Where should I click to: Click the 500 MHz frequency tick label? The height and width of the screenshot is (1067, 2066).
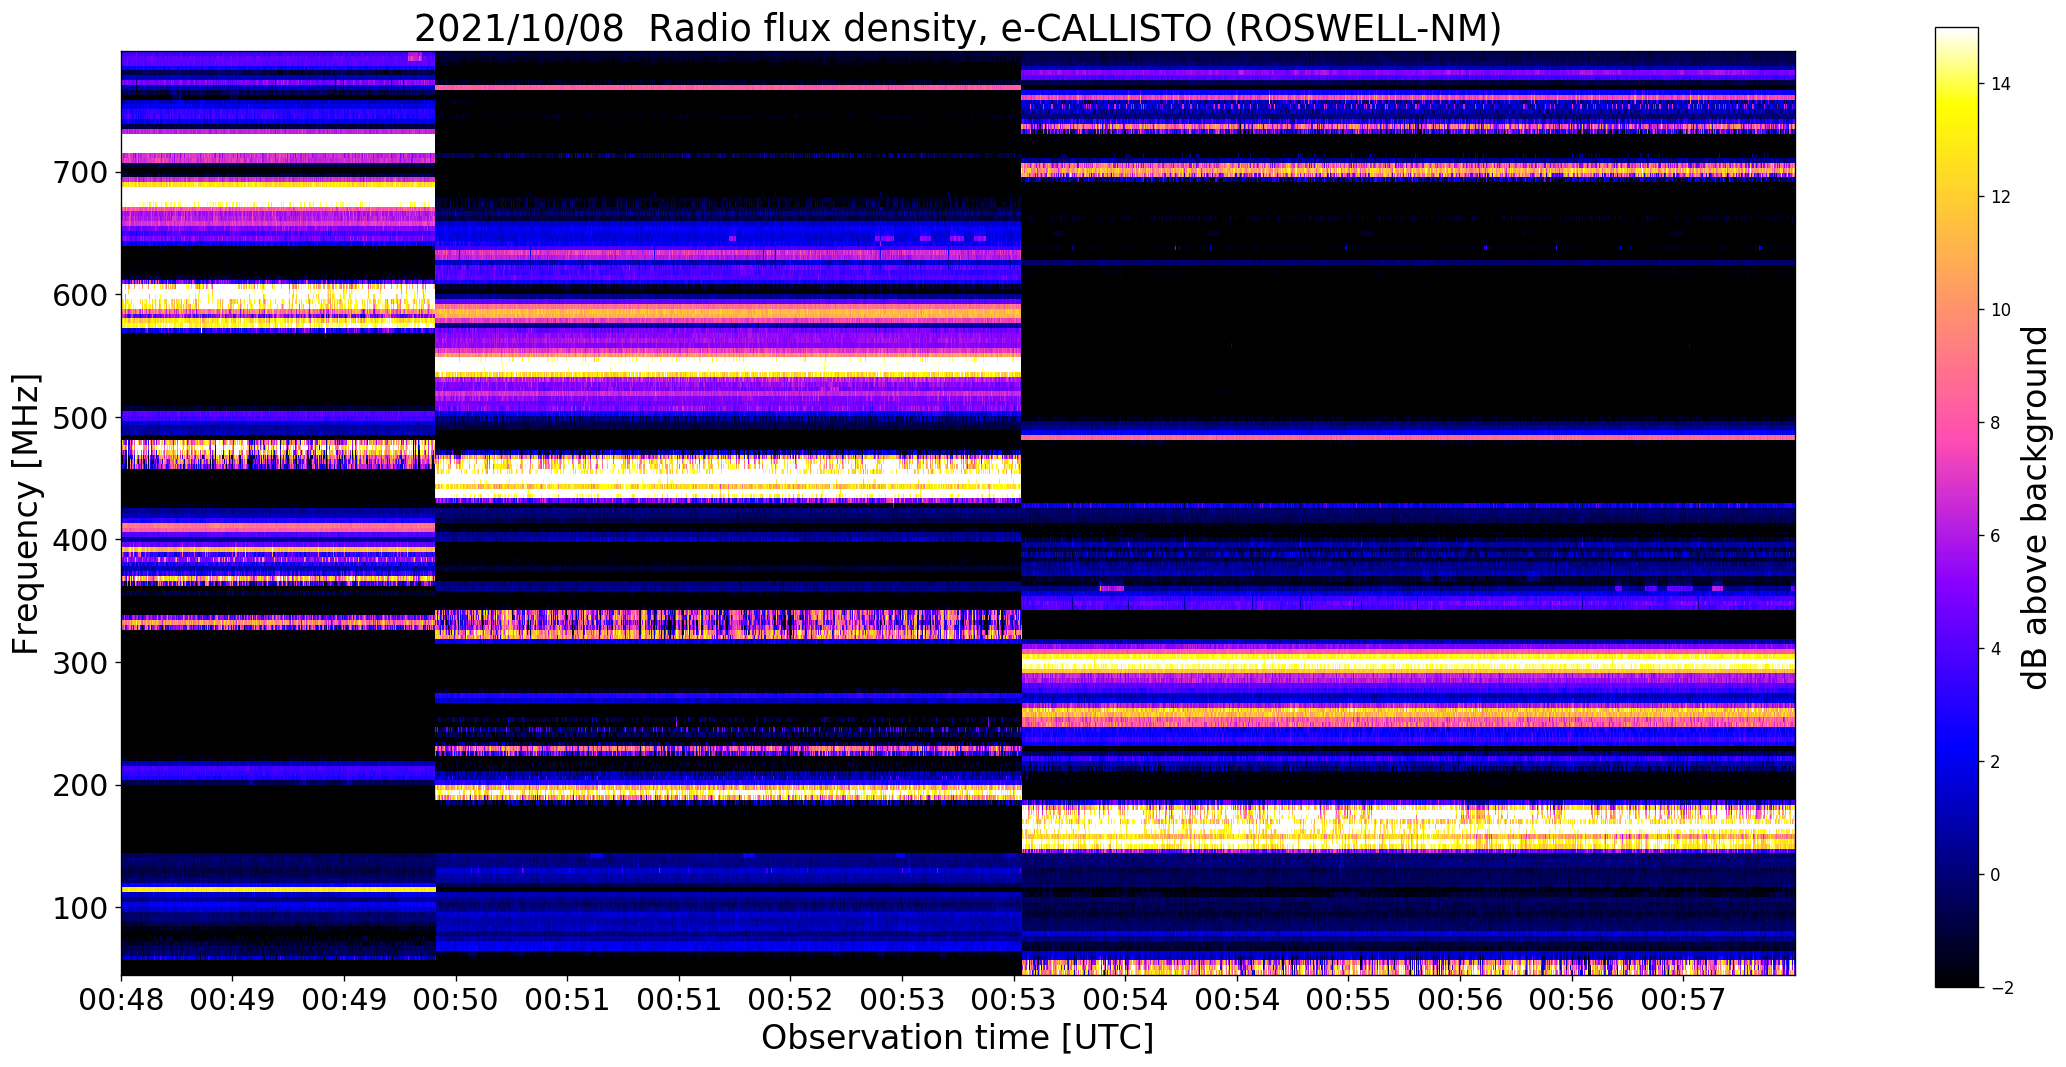coord(80,418)
